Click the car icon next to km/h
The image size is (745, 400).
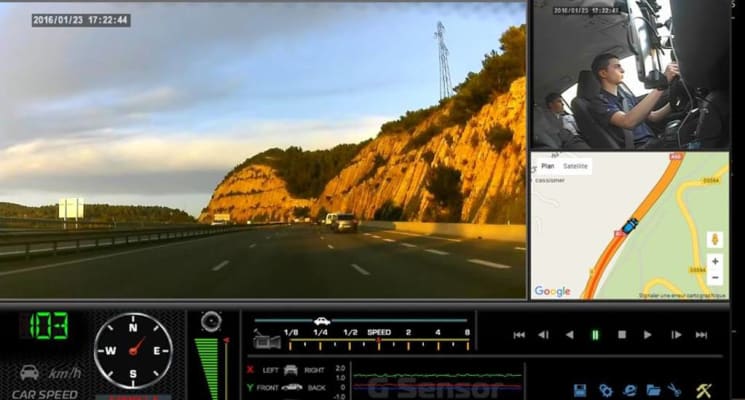(29, 372)
